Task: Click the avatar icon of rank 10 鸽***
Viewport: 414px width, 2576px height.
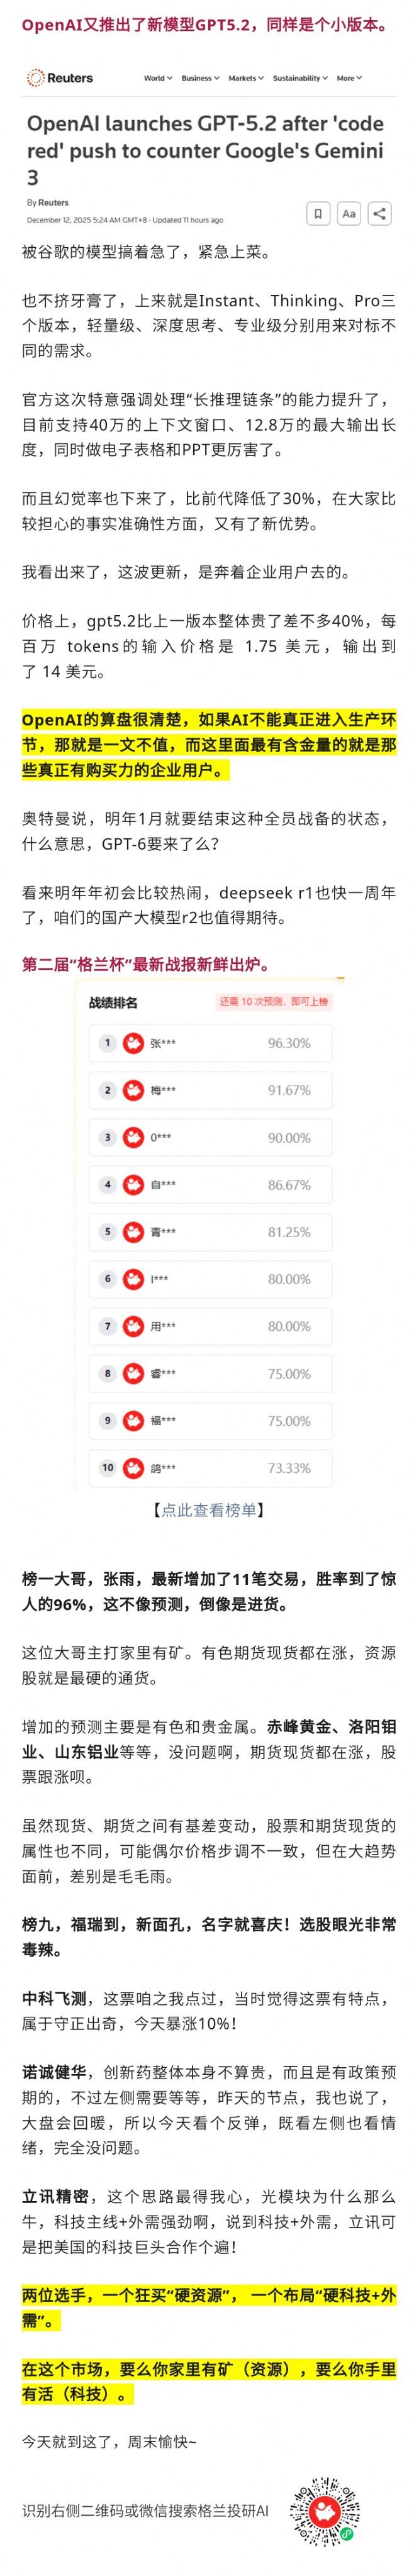Action: pos(133,1468)
